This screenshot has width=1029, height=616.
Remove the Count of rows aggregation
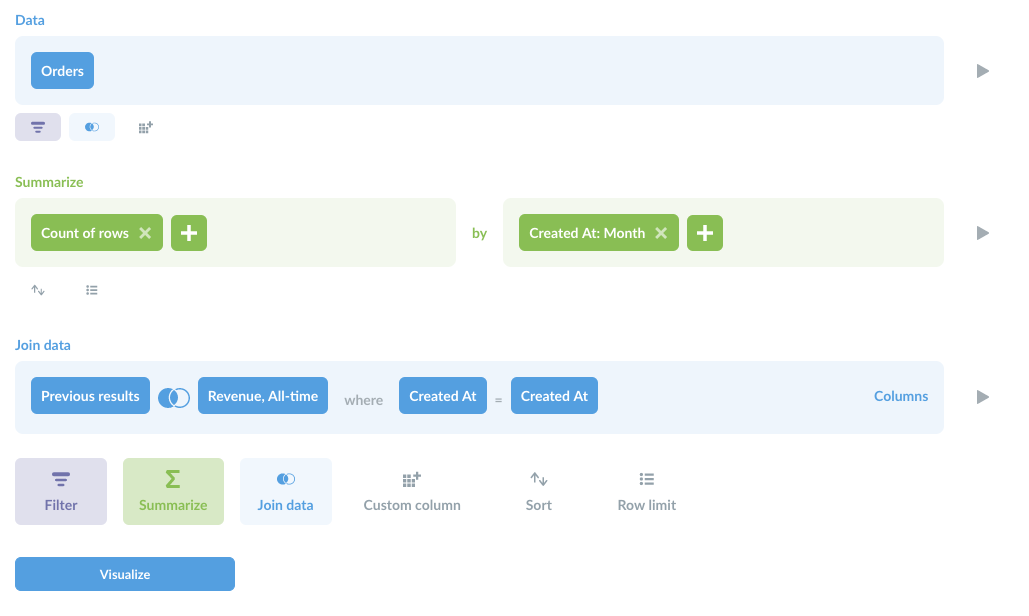click(x=146, y=232)
